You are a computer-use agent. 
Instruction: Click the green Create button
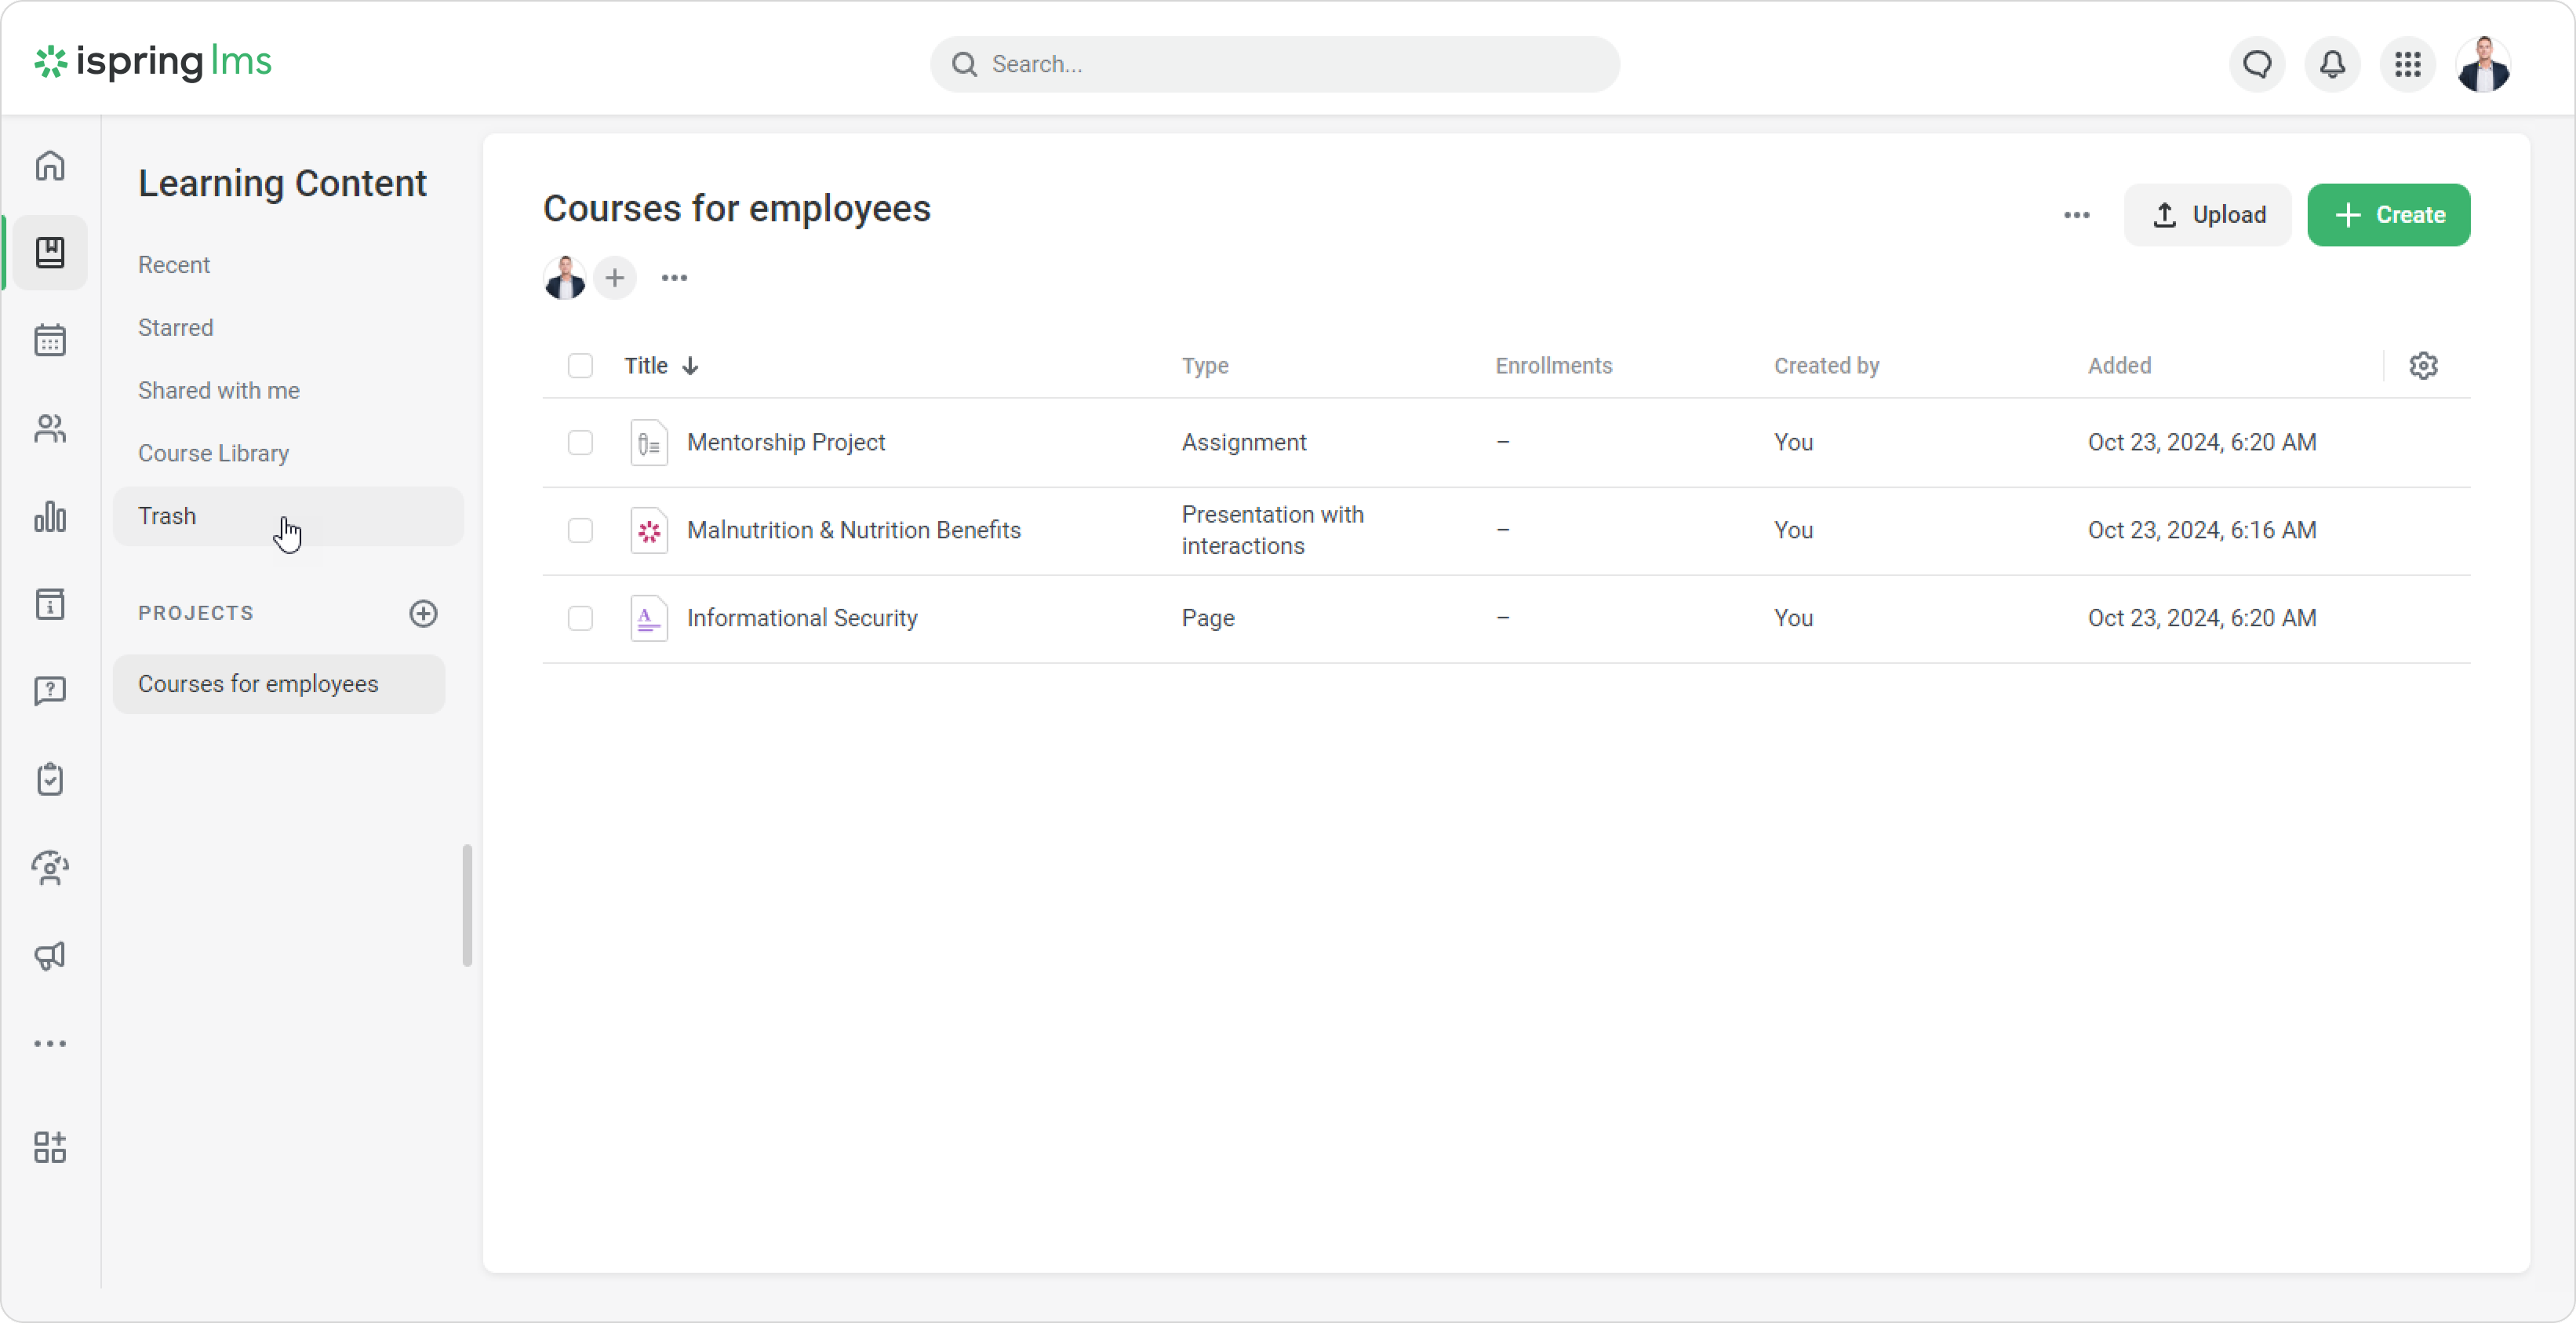2388,215
